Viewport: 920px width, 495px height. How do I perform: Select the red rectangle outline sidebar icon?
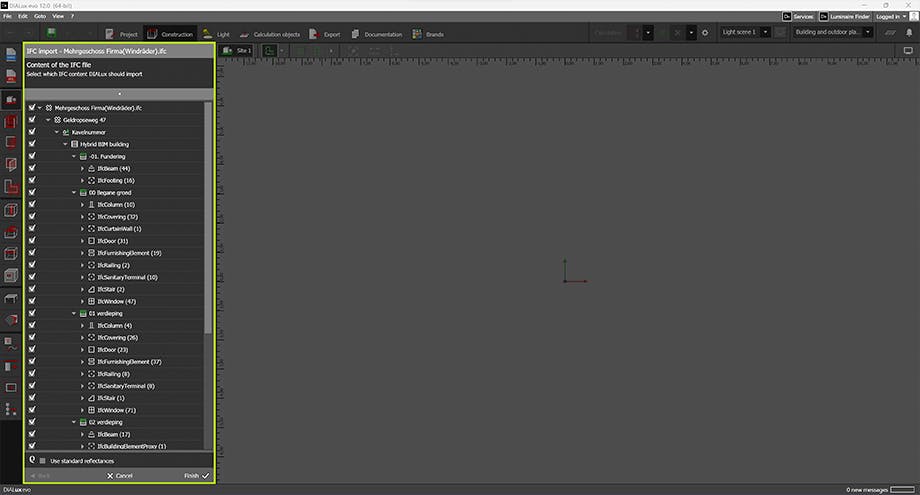[11, 388]
